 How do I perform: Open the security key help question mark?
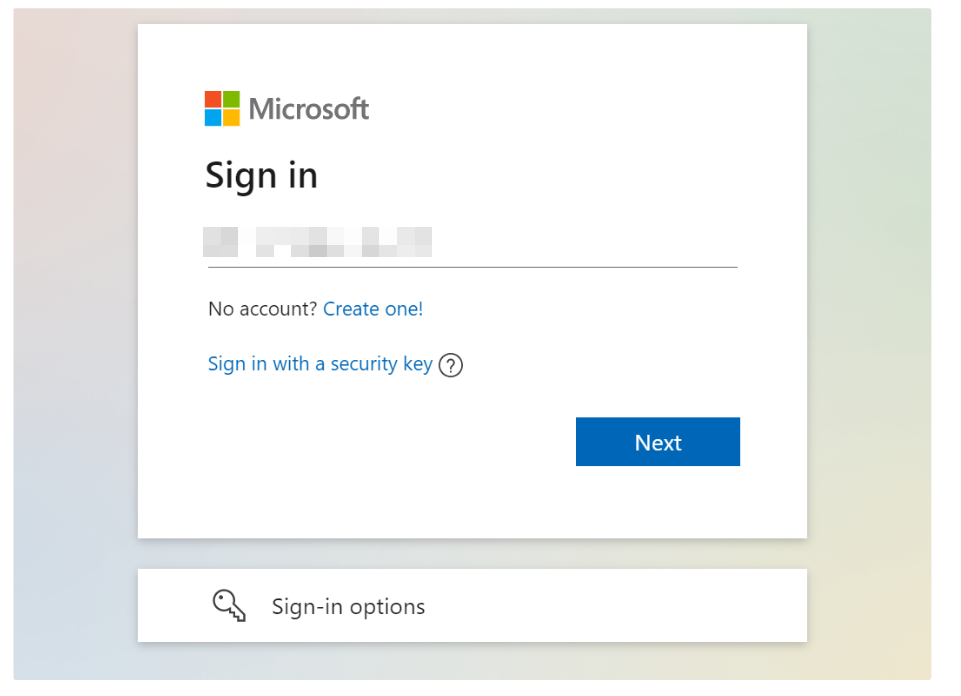point(451,365)
